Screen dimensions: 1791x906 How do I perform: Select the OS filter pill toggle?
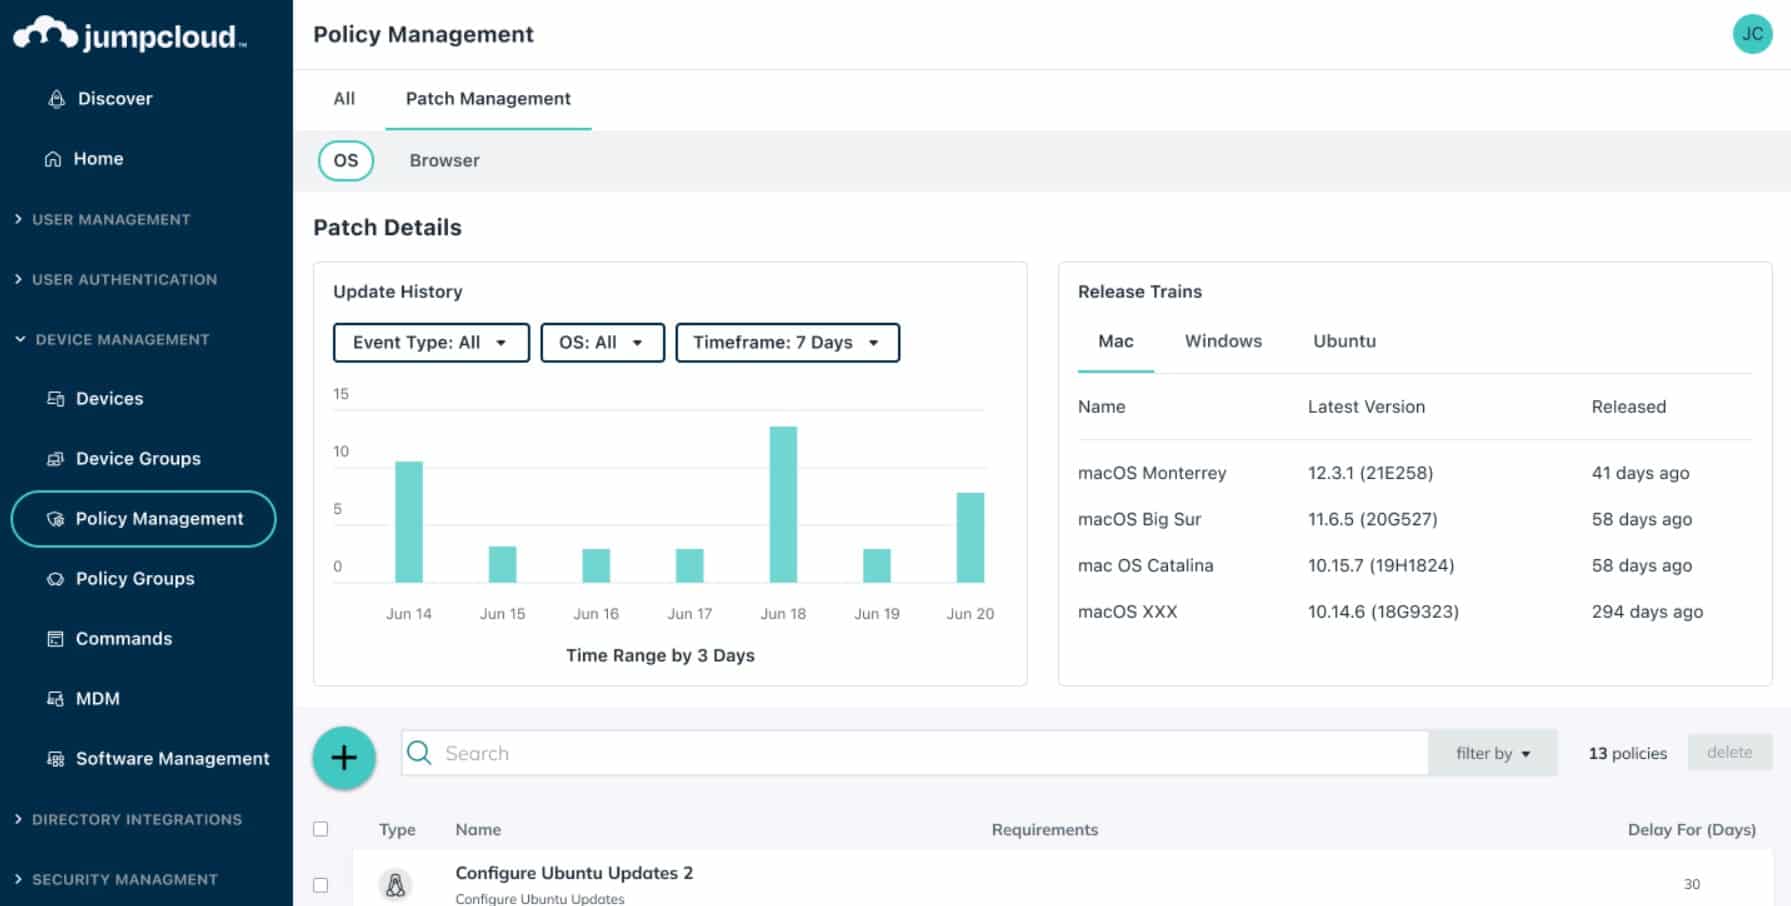click(x=345, y=160)
